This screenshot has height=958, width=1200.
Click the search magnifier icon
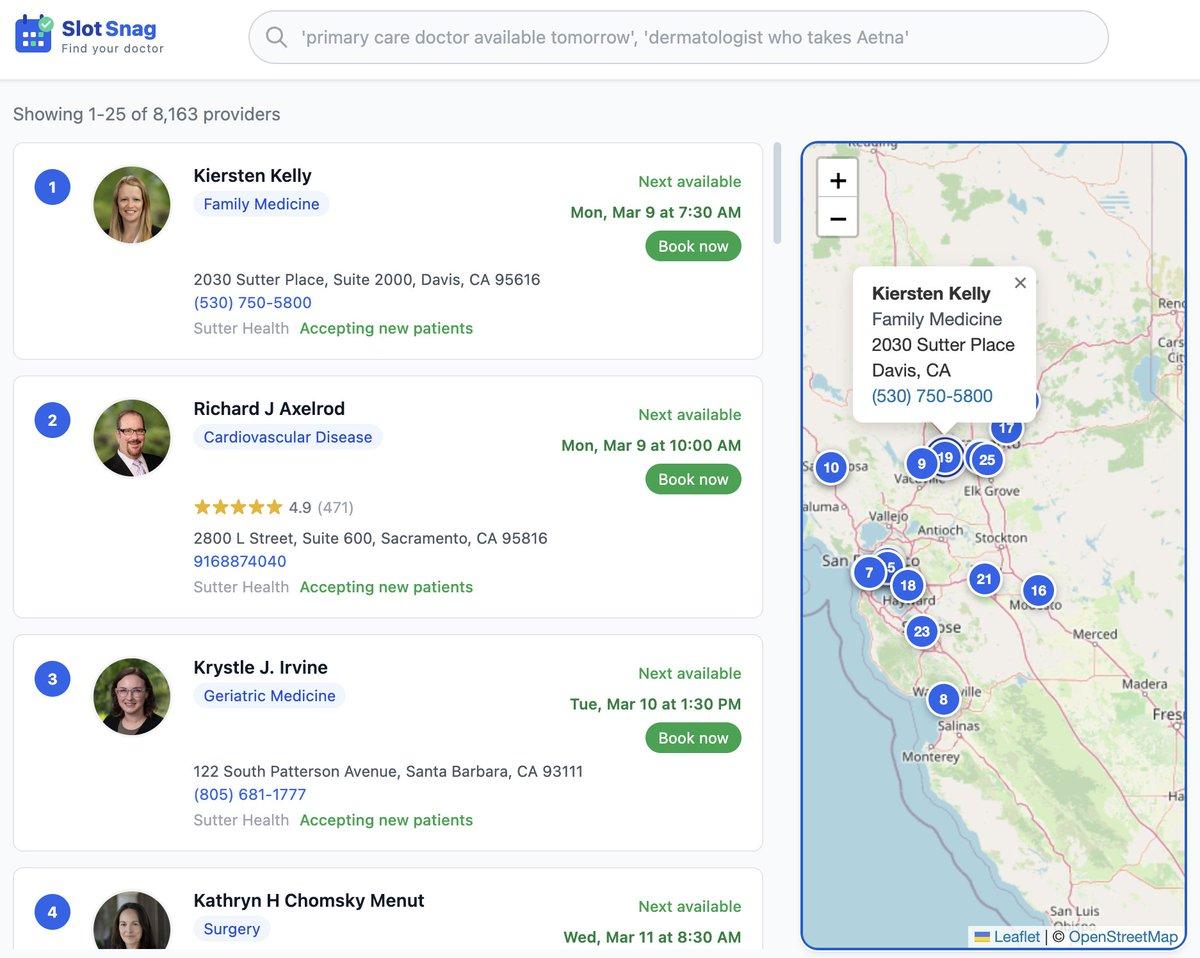tap(276, 36)
